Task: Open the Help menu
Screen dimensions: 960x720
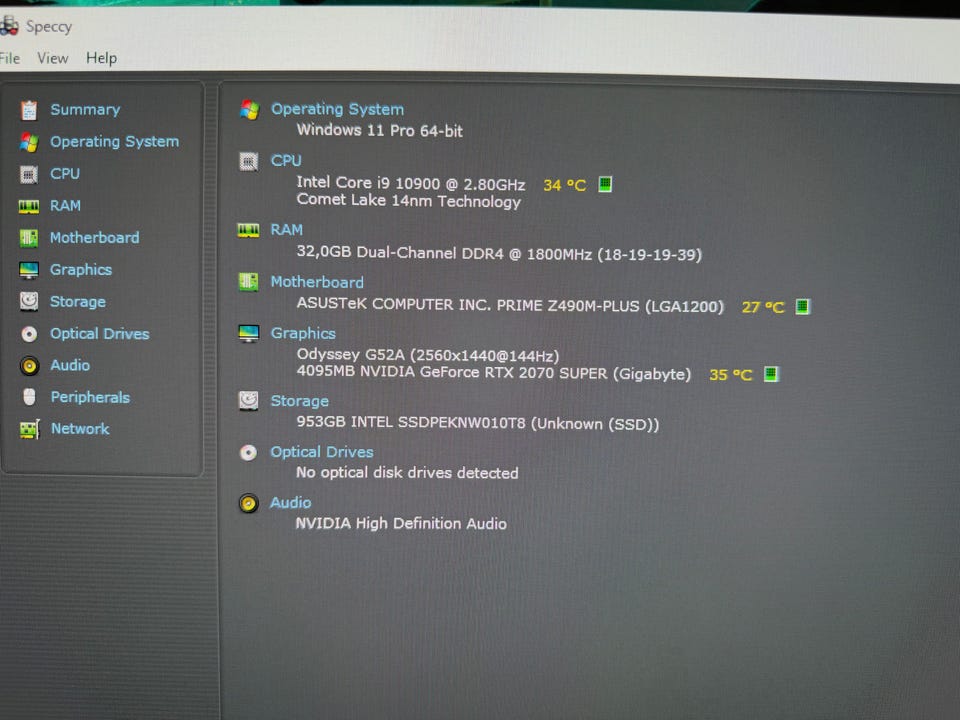Action: coord(102,58)
